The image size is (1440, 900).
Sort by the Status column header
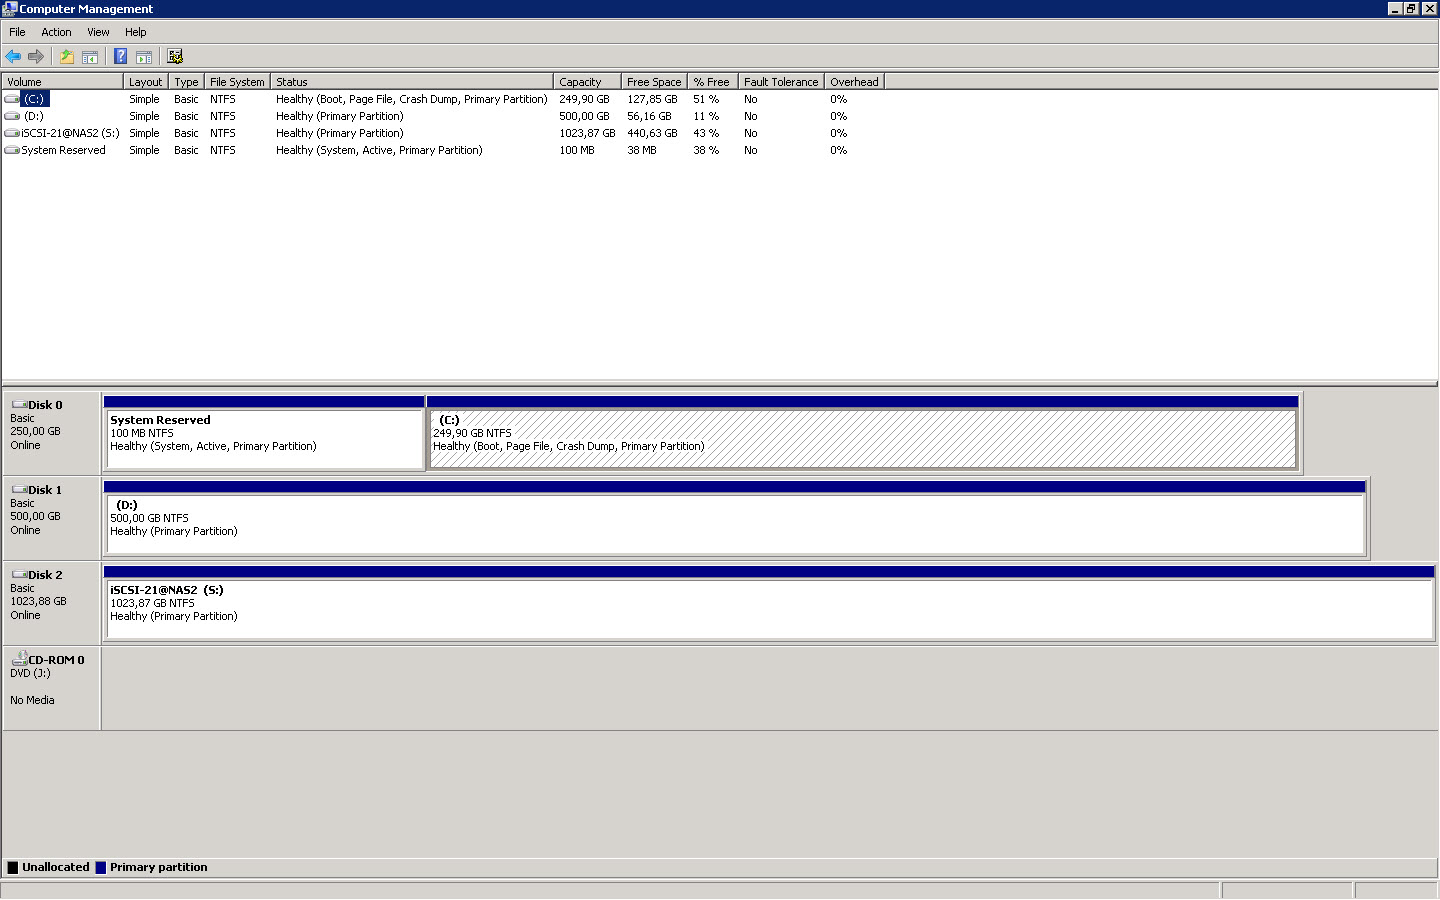pyautogui.click(x=412, y=82)
